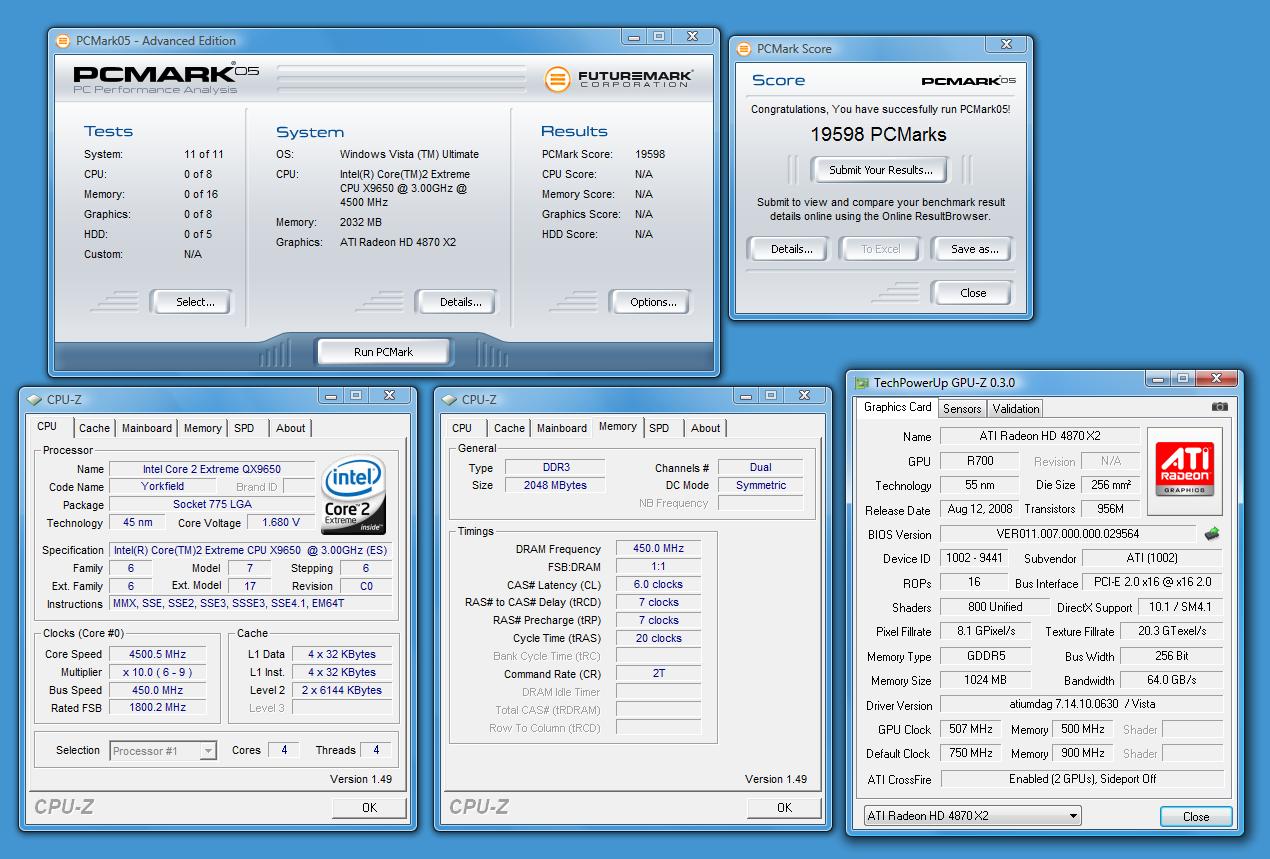Click the GPU-Z screenshot camera icon
This screenshot has height=859, width=1270.
pos(1219,407)
